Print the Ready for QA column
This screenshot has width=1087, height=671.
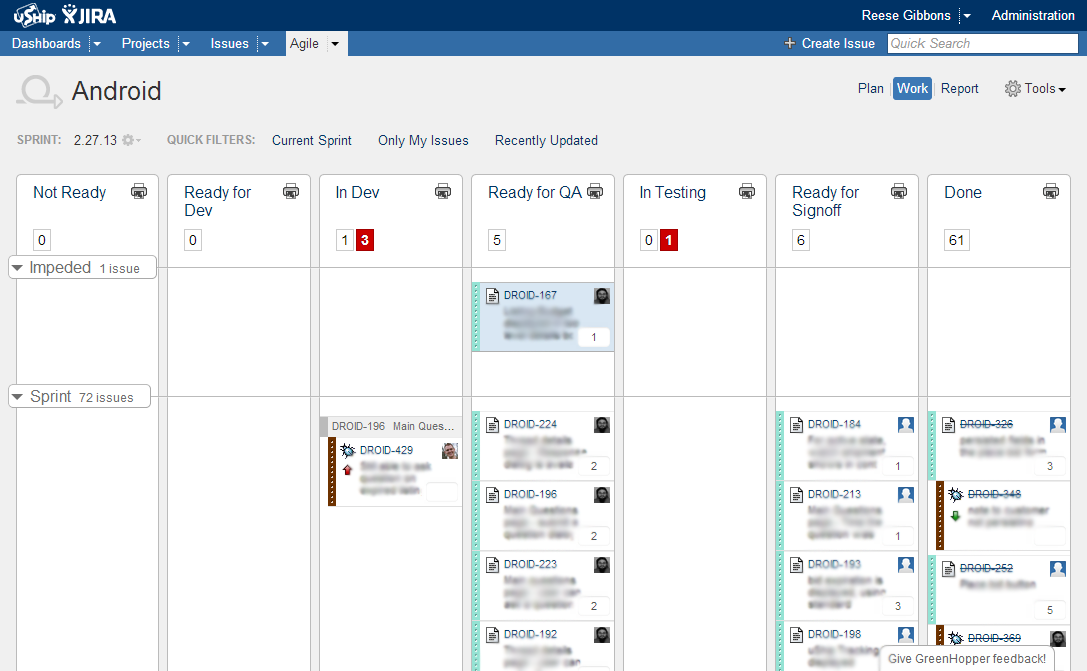coord(595,190)
